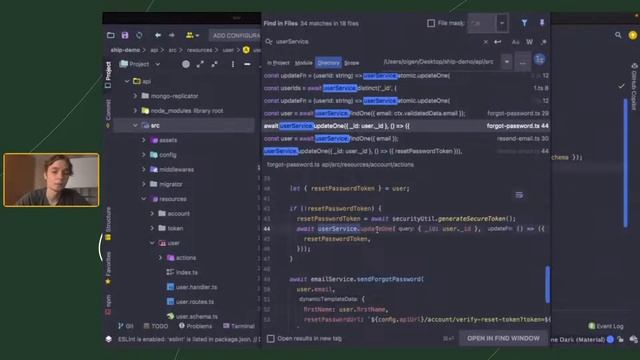640x360 pixels.
Task: Click the search magnifier icon at top right
Action: [x=618, y=36]
